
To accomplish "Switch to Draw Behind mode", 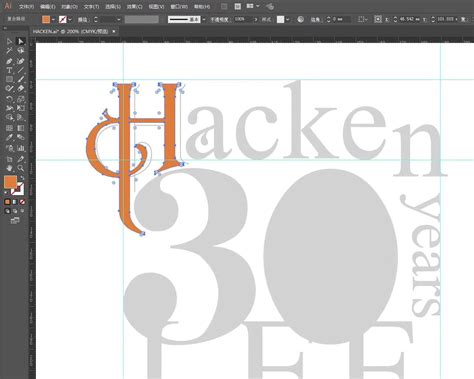I will tap(15, 211).
